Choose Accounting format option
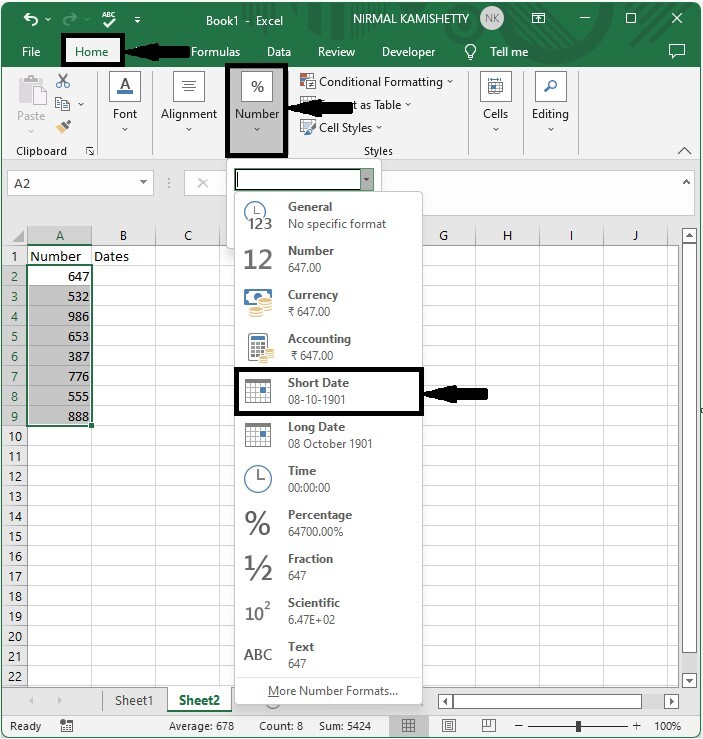 tap(328, 347)
